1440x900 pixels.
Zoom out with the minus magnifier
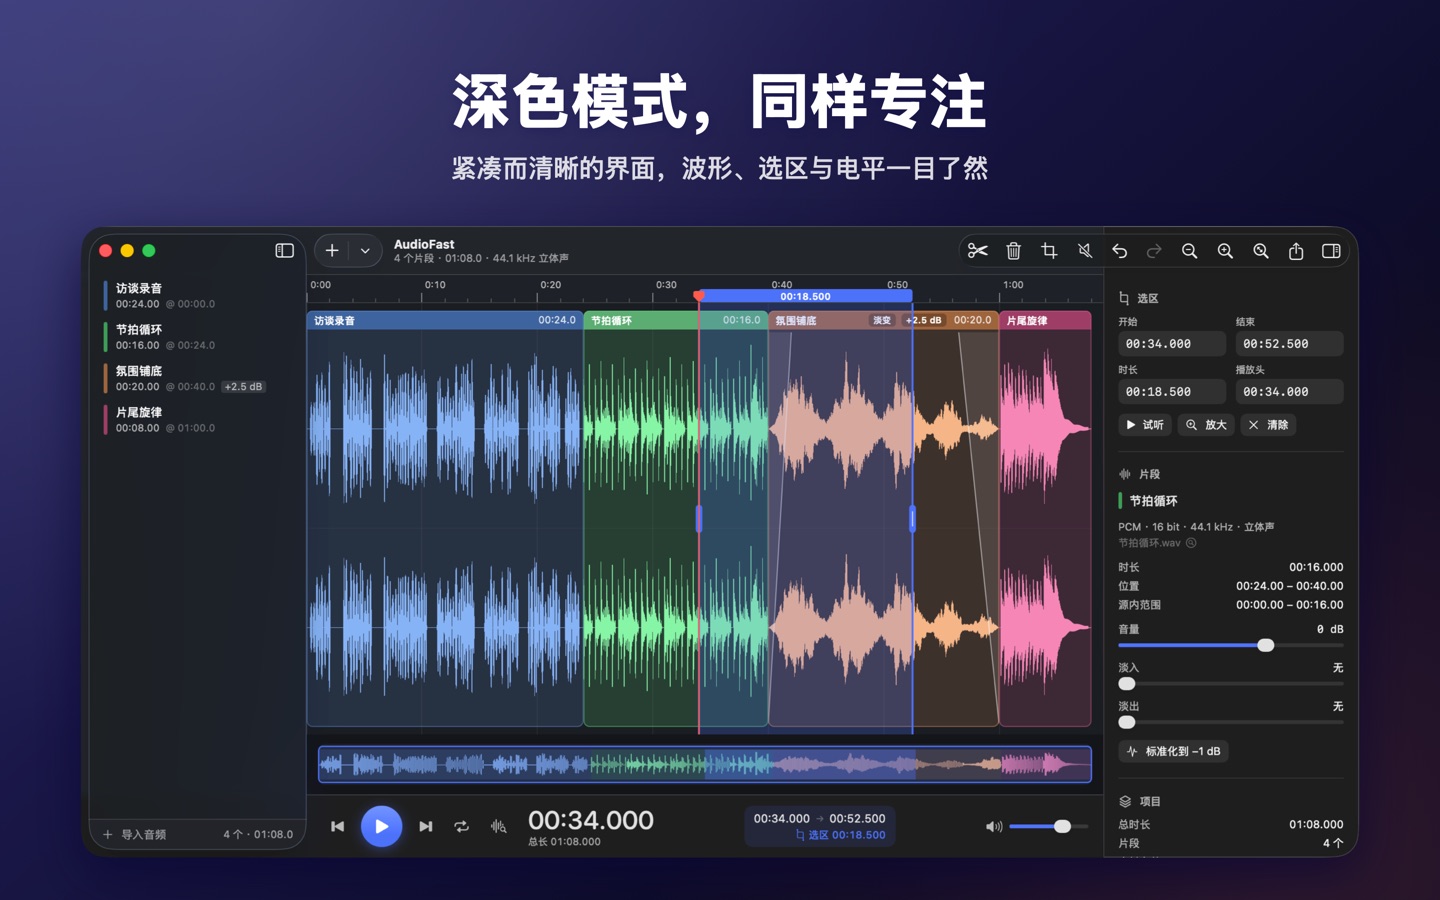click(1189, 251)
